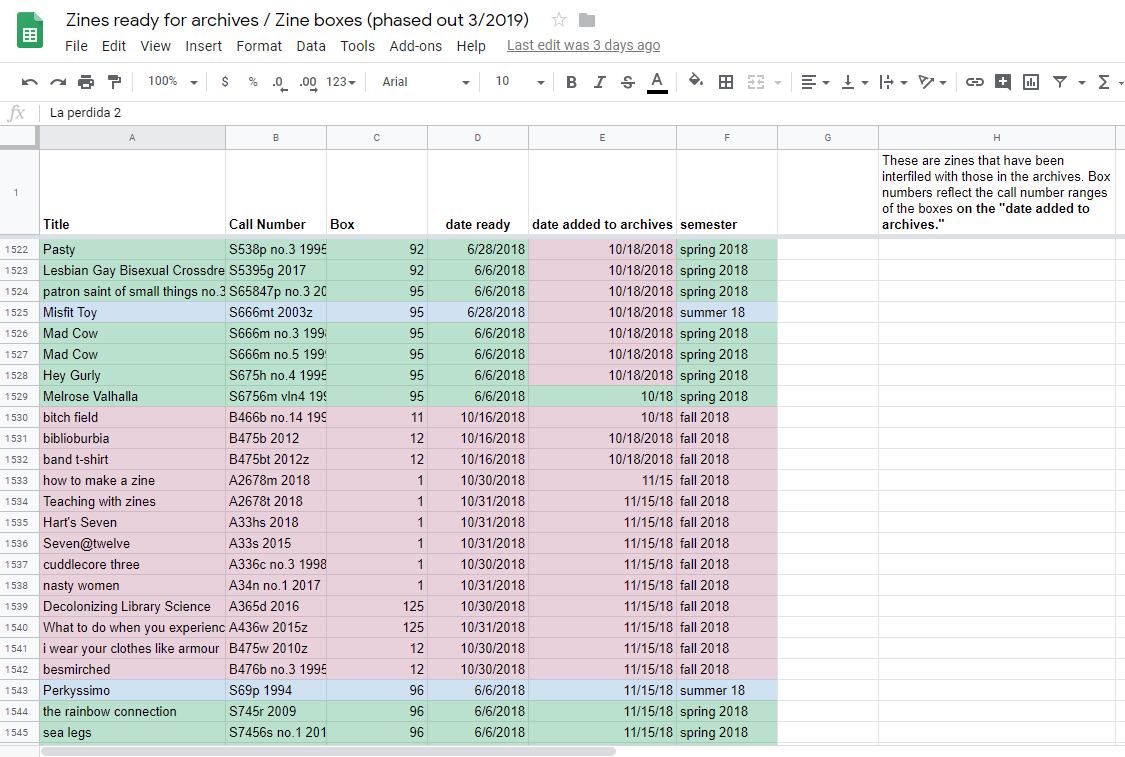Click the move to folder icon

pyautogui.click(x=587, y=20)
